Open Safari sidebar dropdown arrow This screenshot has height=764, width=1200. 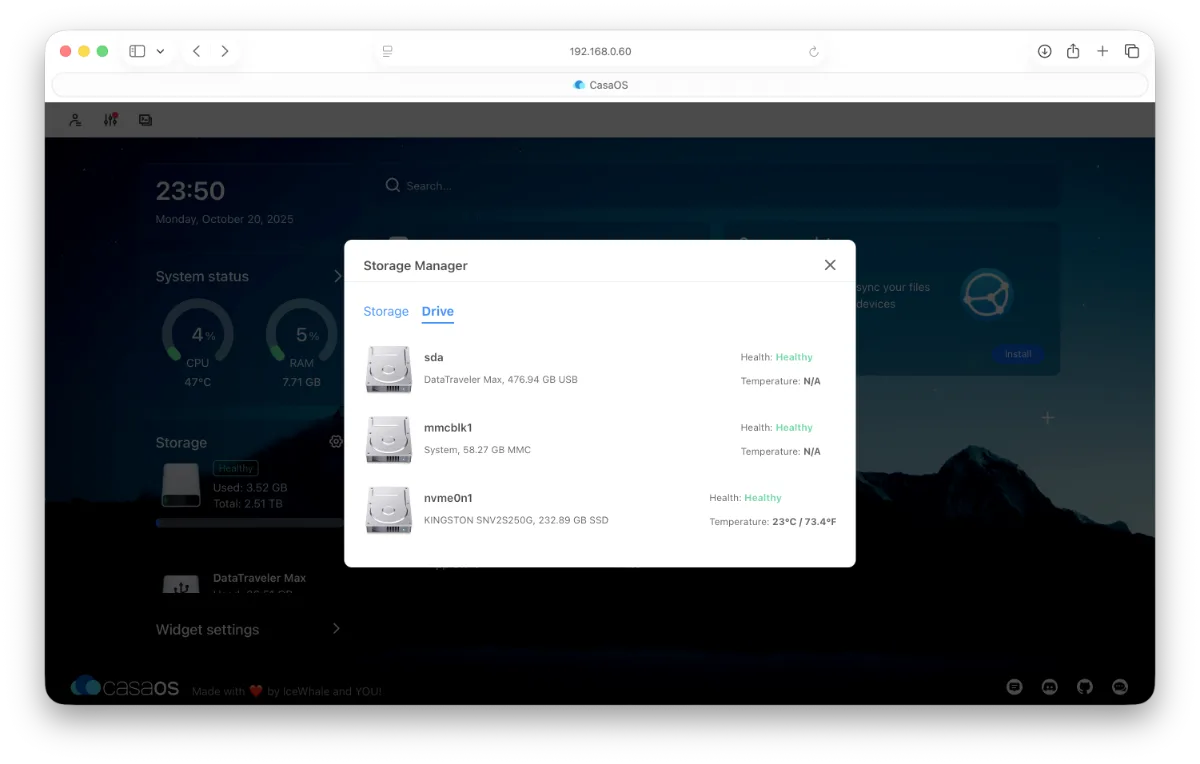160,51
